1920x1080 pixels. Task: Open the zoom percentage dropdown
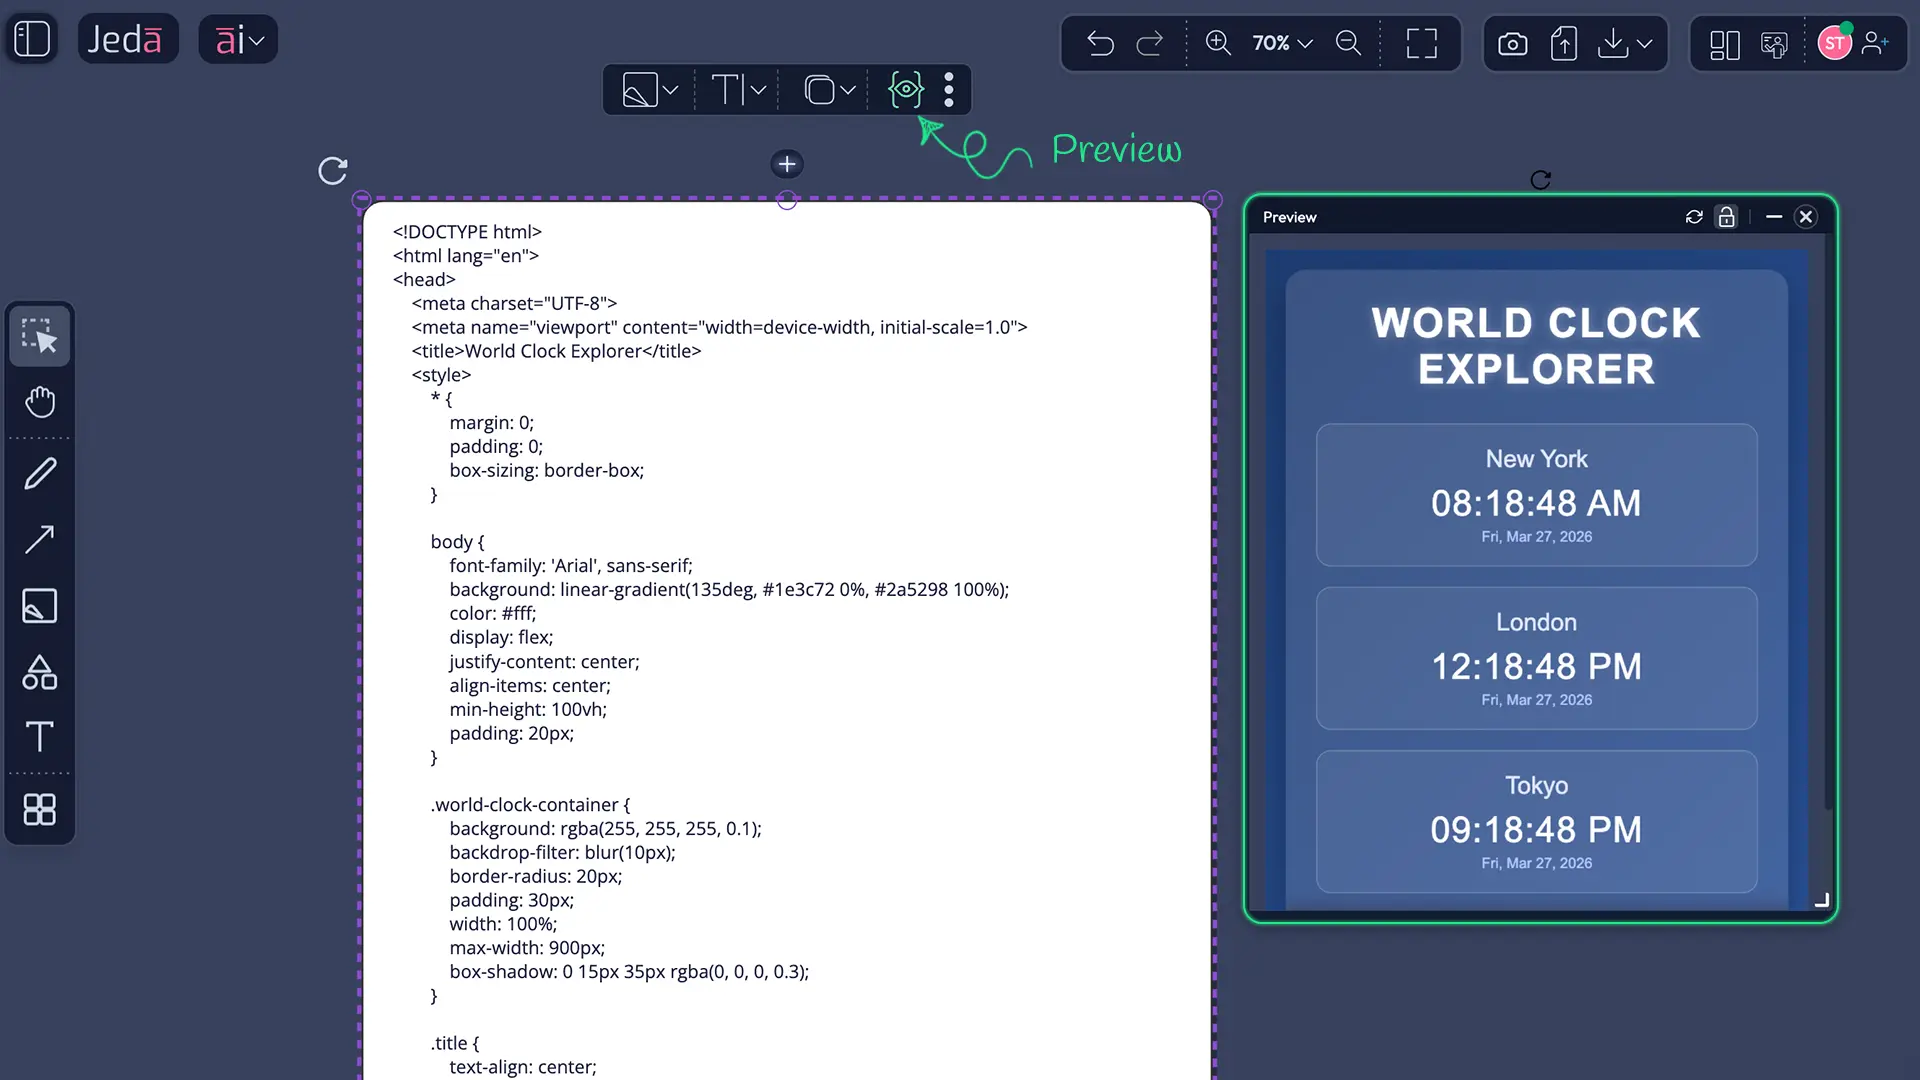point(1281,43)
